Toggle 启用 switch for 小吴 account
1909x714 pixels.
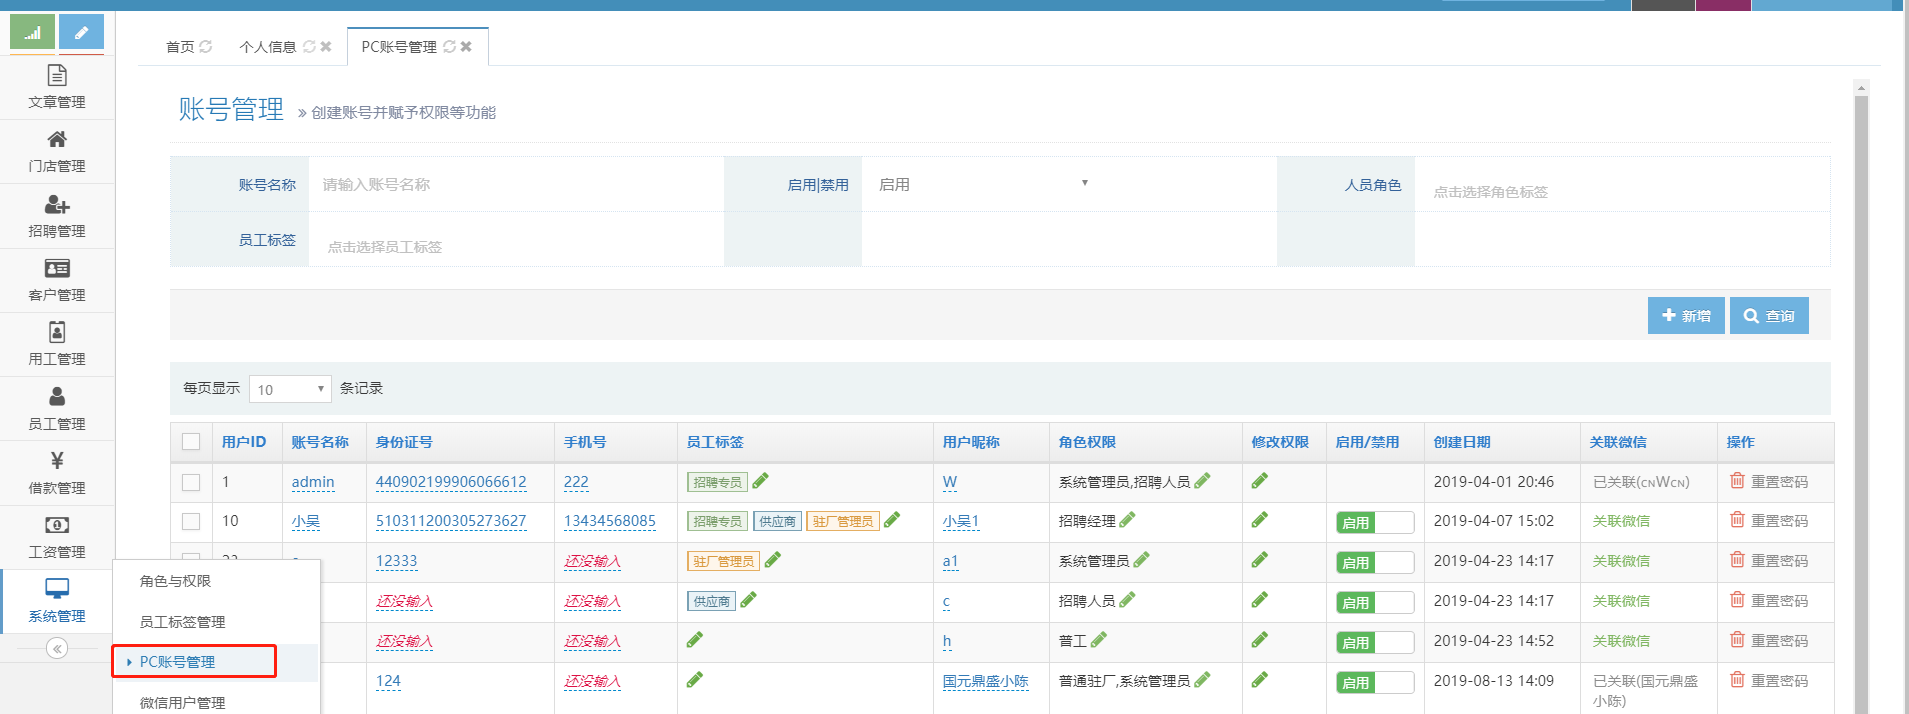click(x=1375, y=522)
